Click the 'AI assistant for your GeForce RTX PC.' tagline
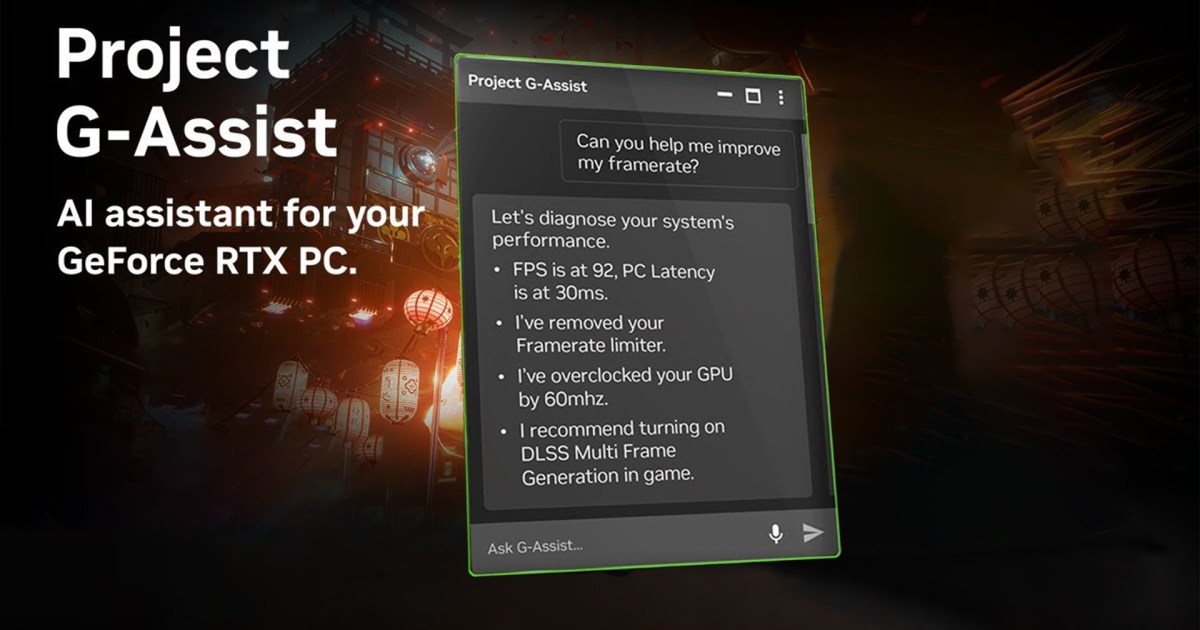The width and height of the screenshot is (1200, 630). (242, 237)
